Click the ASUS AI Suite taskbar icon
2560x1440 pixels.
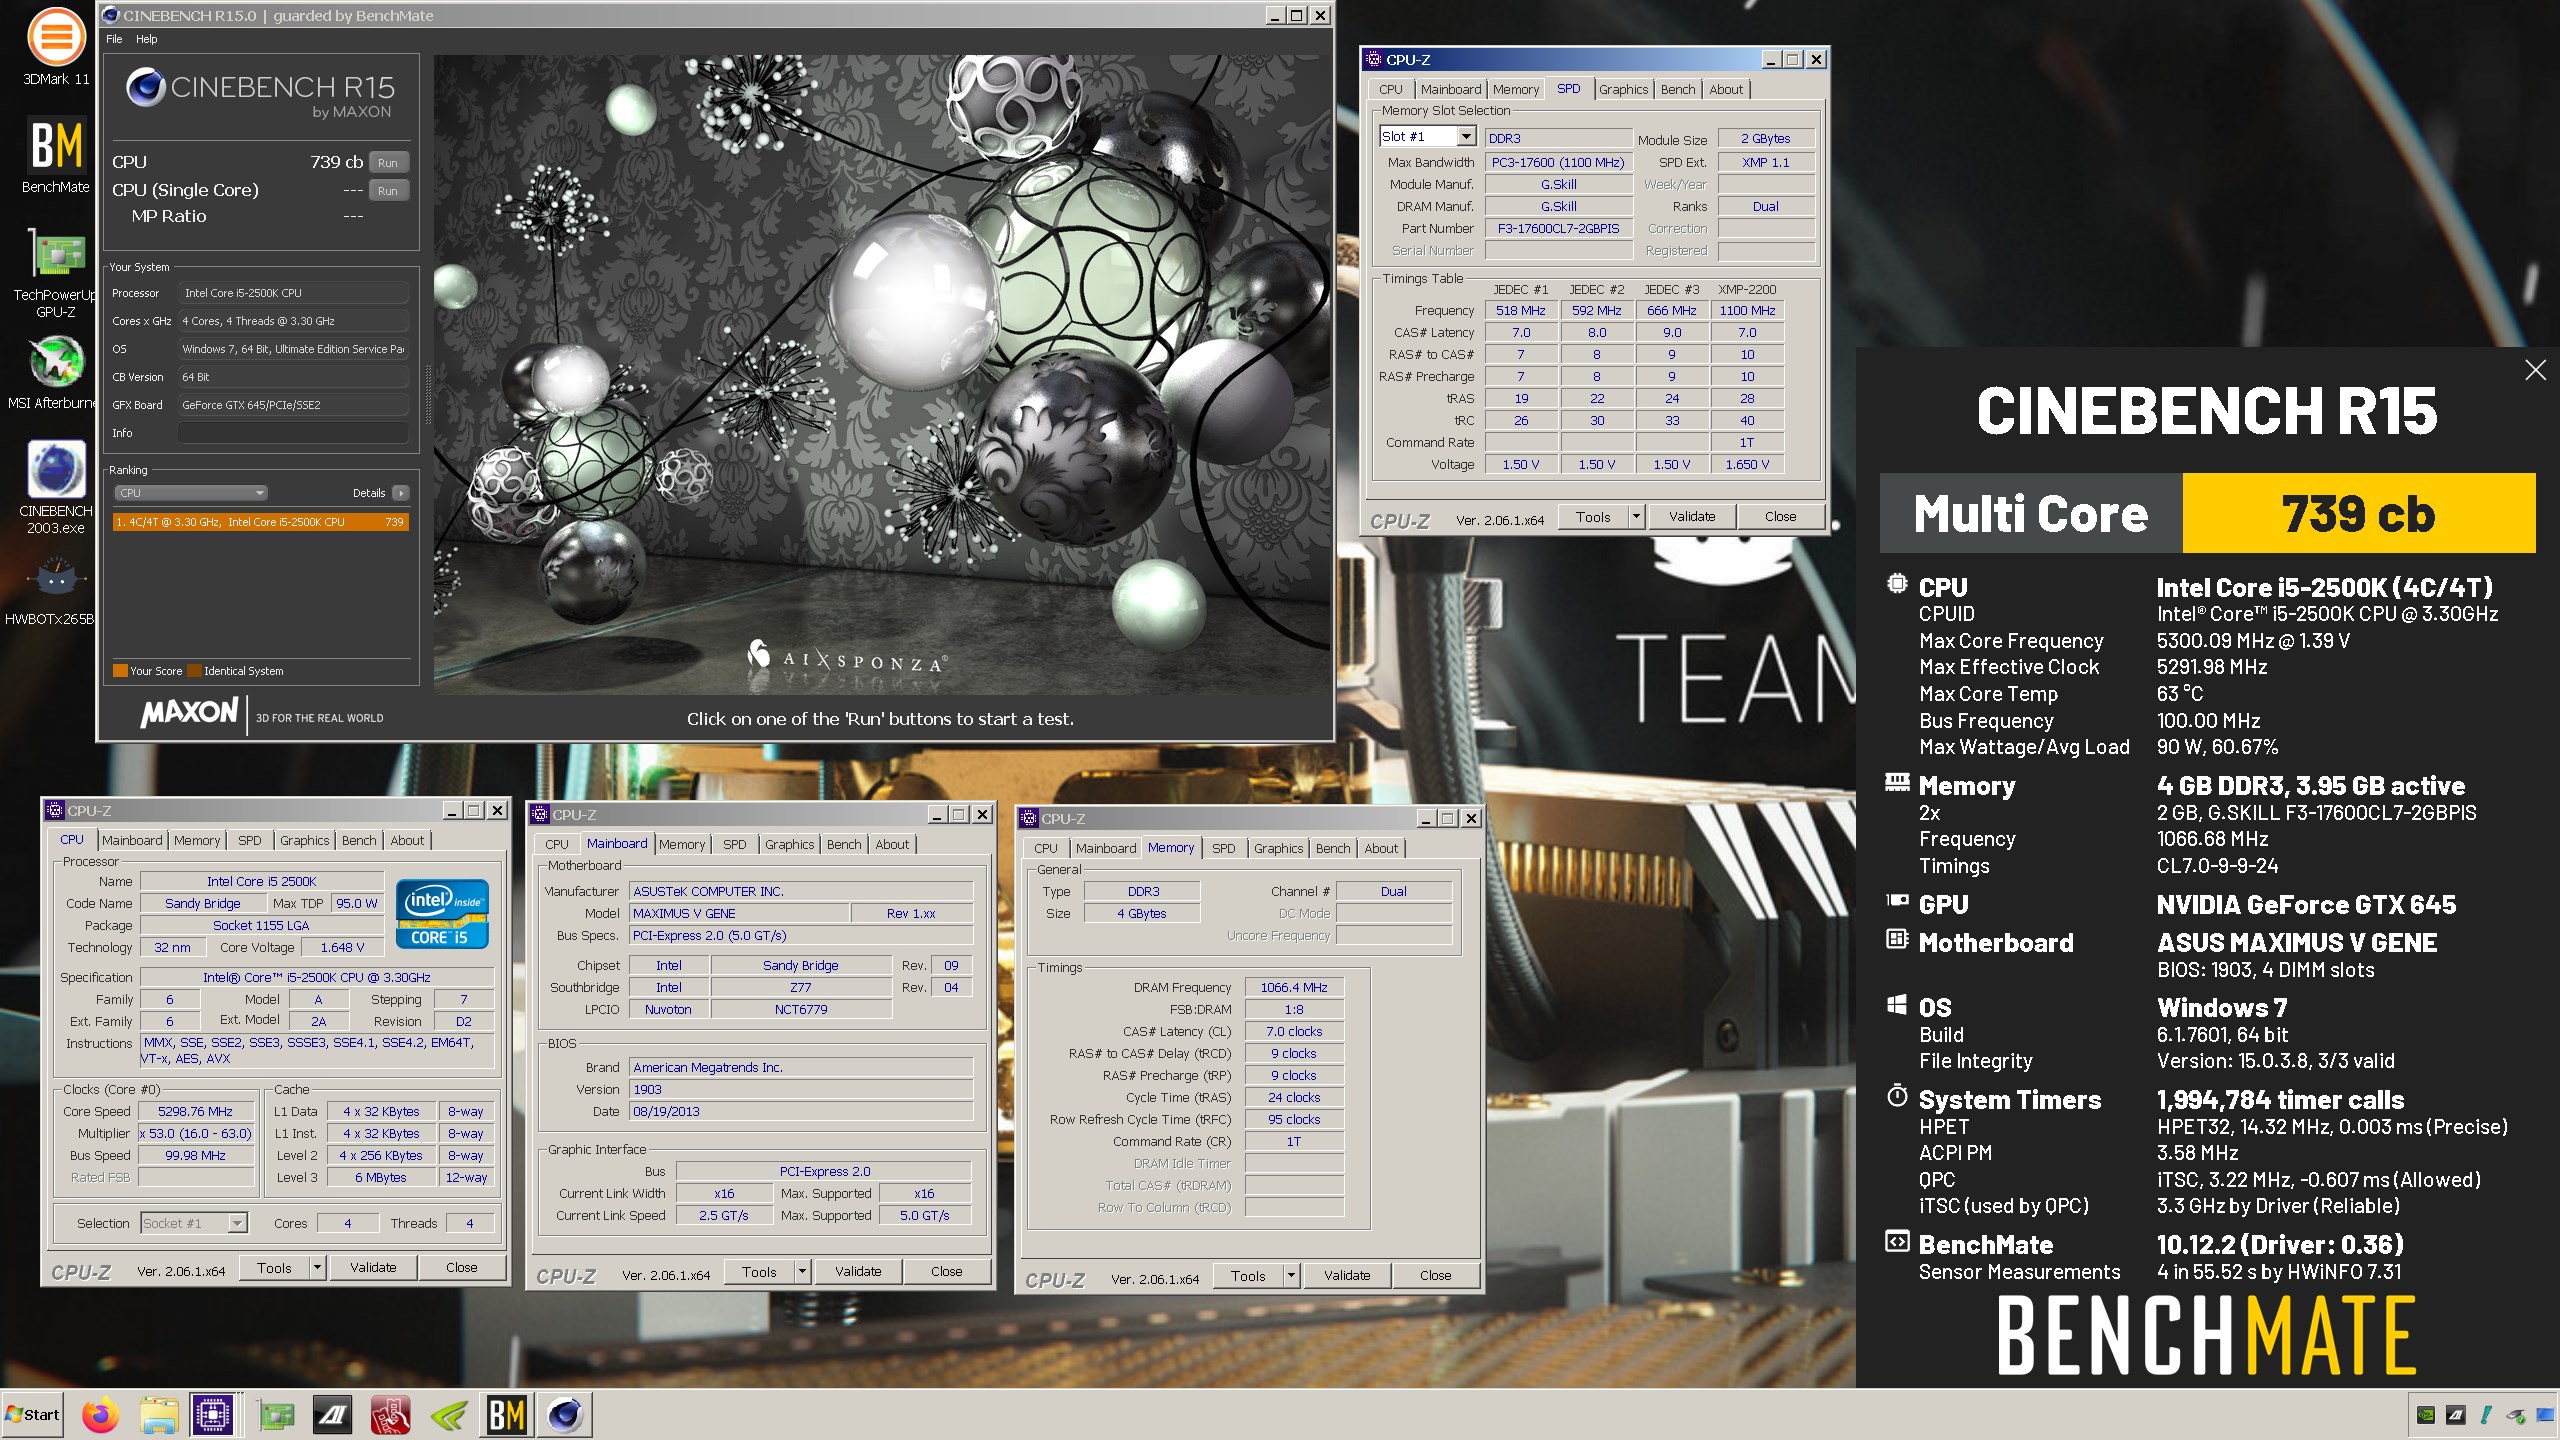coord(333,1415)
